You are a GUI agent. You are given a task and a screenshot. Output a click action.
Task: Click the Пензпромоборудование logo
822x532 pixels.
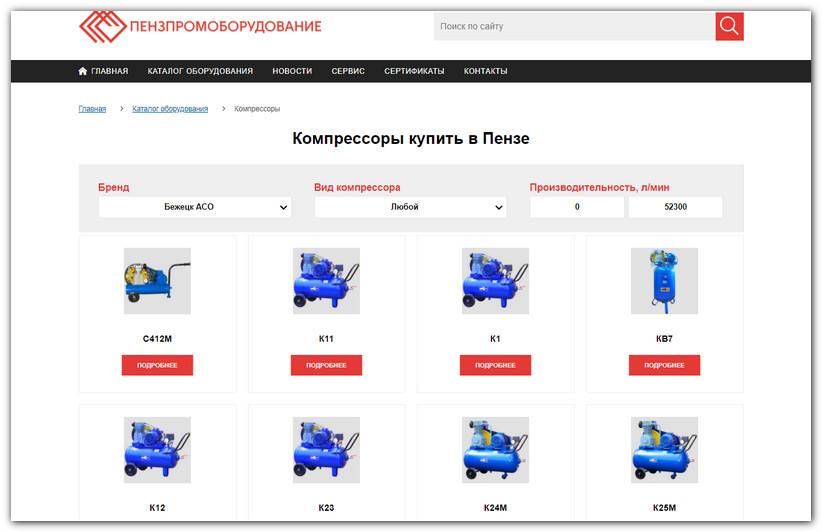[x=200, y=26]
